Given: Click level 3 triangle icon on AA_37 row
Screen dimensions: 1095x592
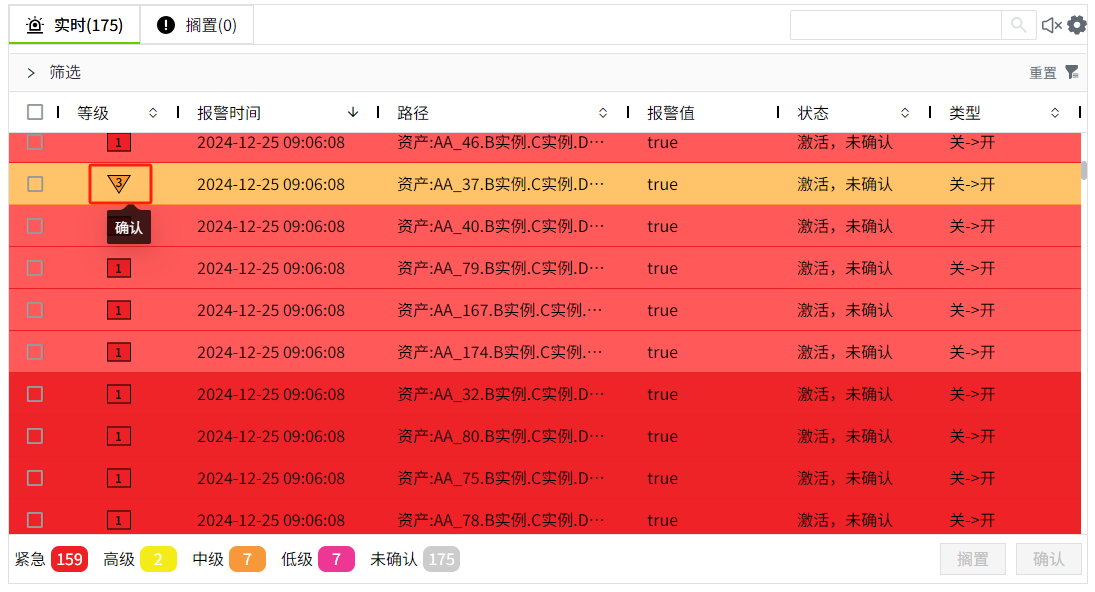Looking at the screenshot, I should coord(119,184).
